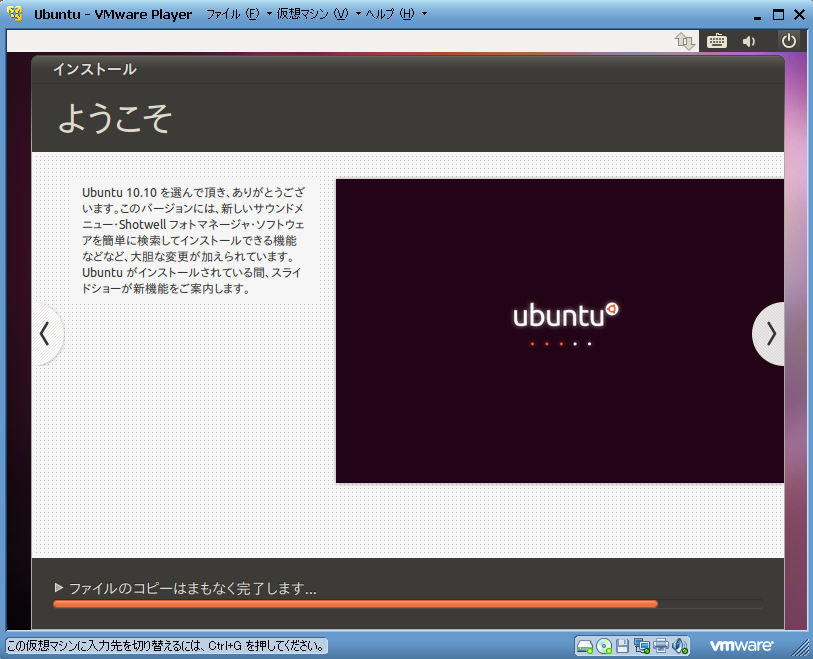Click the ファイルのコピーはまもなく完了します status text
813x659 pixels.
coord(192,588)
